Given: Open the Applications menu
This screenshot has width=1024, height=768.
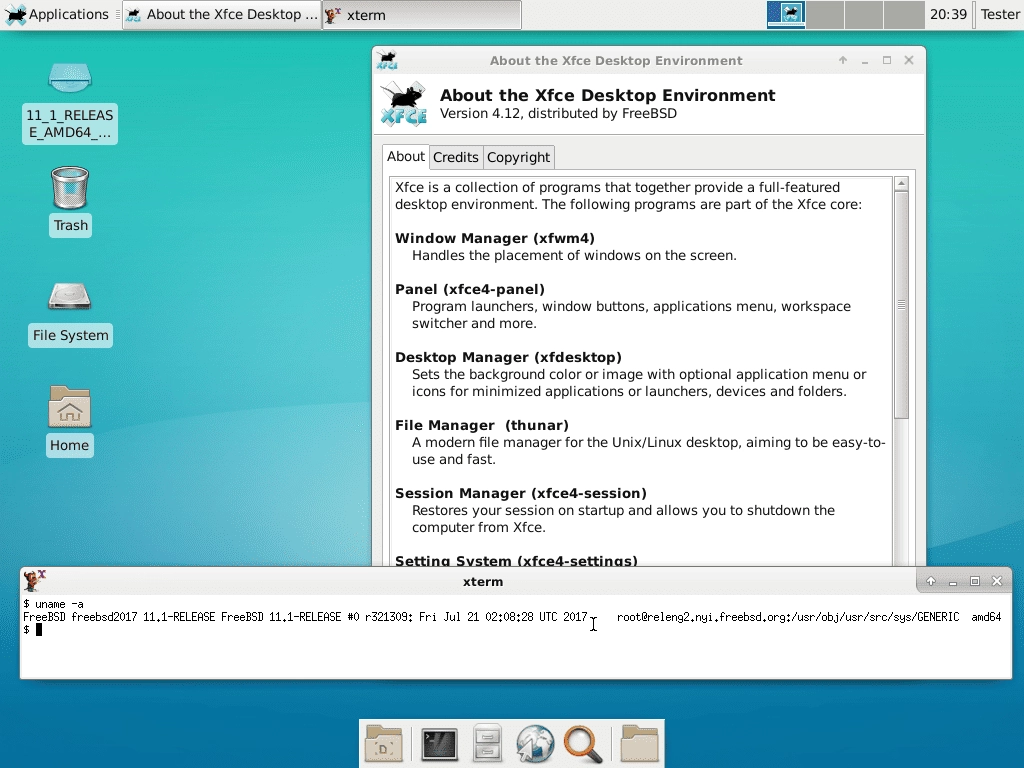Looking at the screenshot, I should point(56,14).
